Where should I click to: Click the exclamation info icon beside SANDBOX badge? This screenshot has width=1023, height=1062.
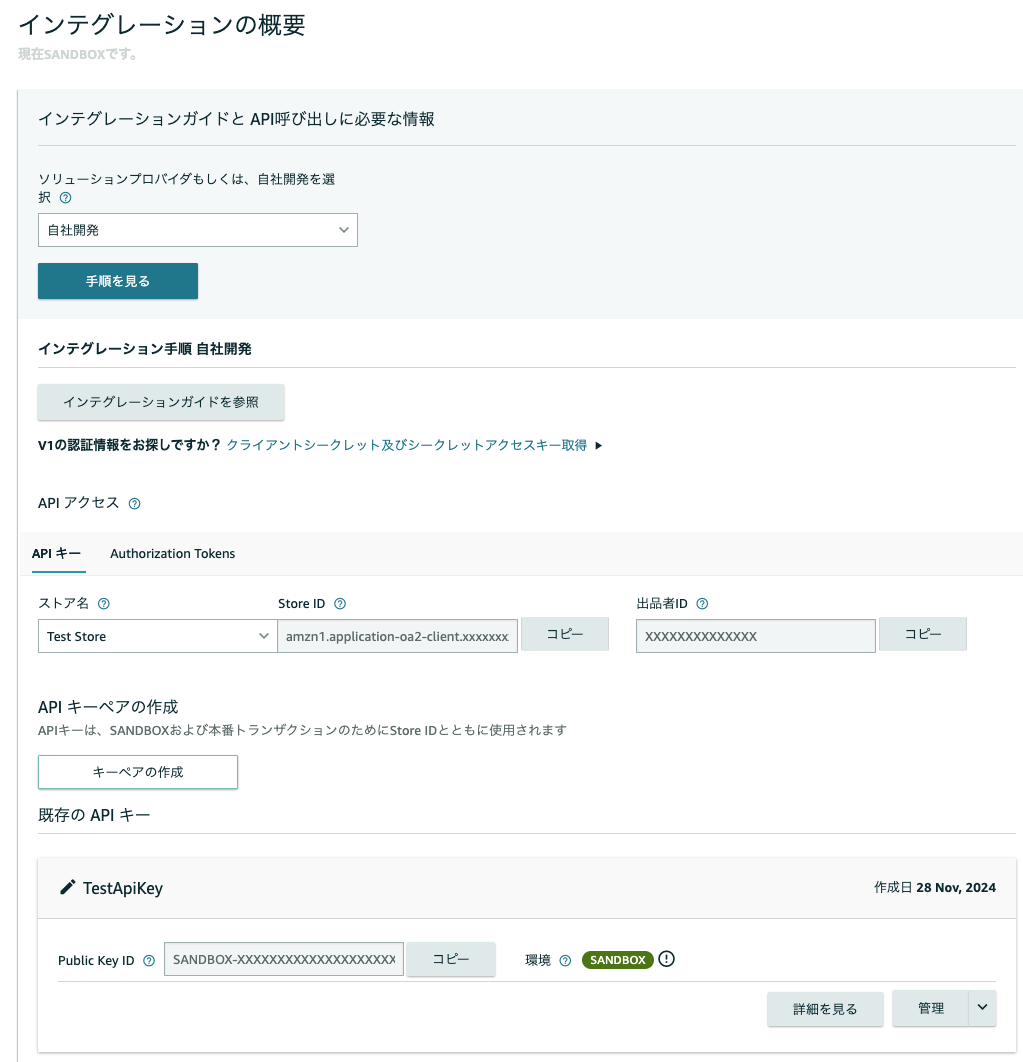click(x=667, y=959)
